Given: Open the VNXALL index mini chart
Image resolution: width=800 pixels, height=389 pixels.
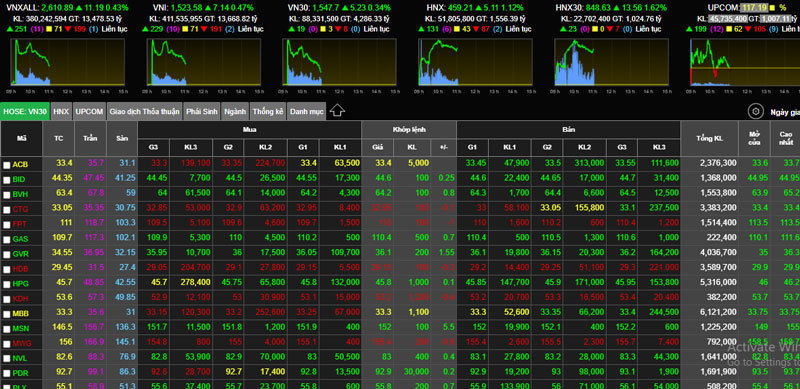Looking at the screenshot, I should click(67, 62).
